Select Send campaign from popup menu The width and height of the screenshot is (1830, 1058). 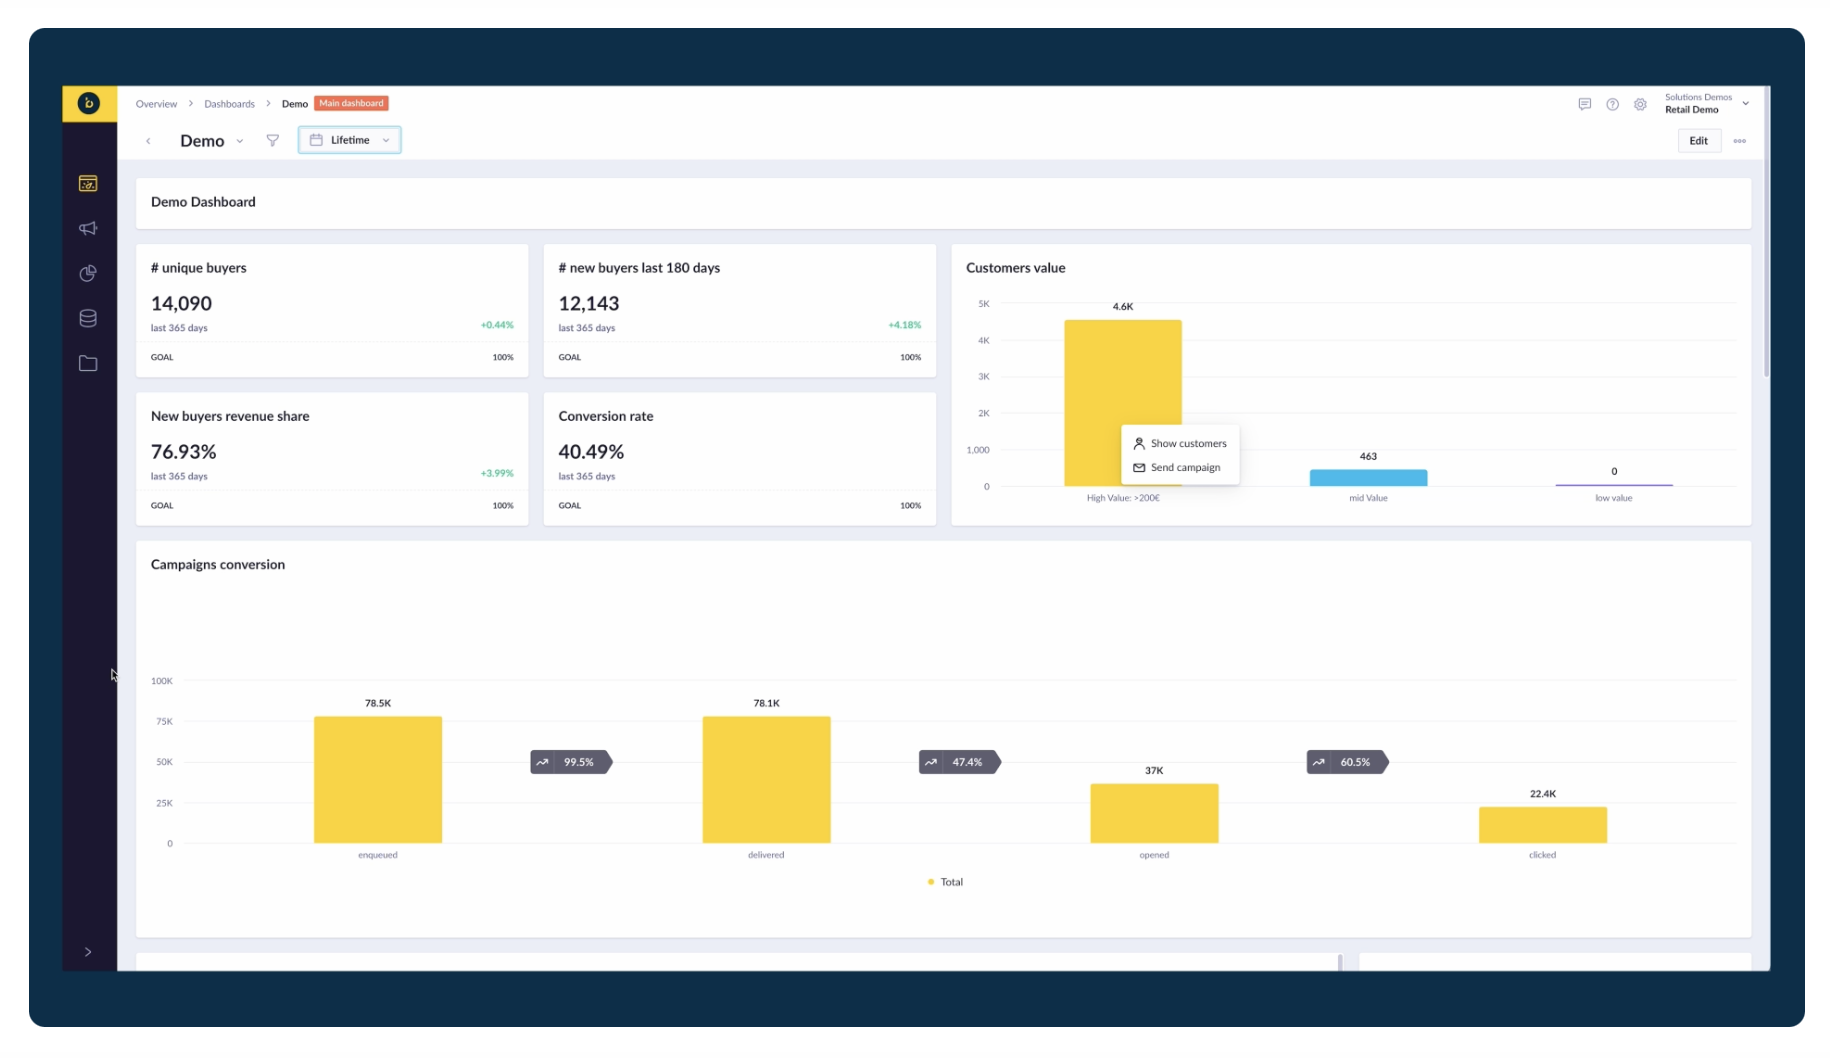[x=1184, y=468]
